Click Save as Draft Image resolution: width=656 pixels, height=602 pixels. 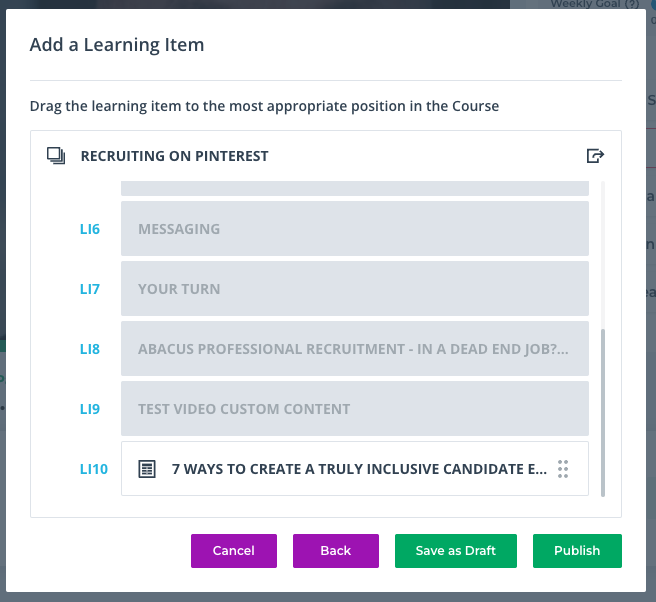[x=456, y=551]
